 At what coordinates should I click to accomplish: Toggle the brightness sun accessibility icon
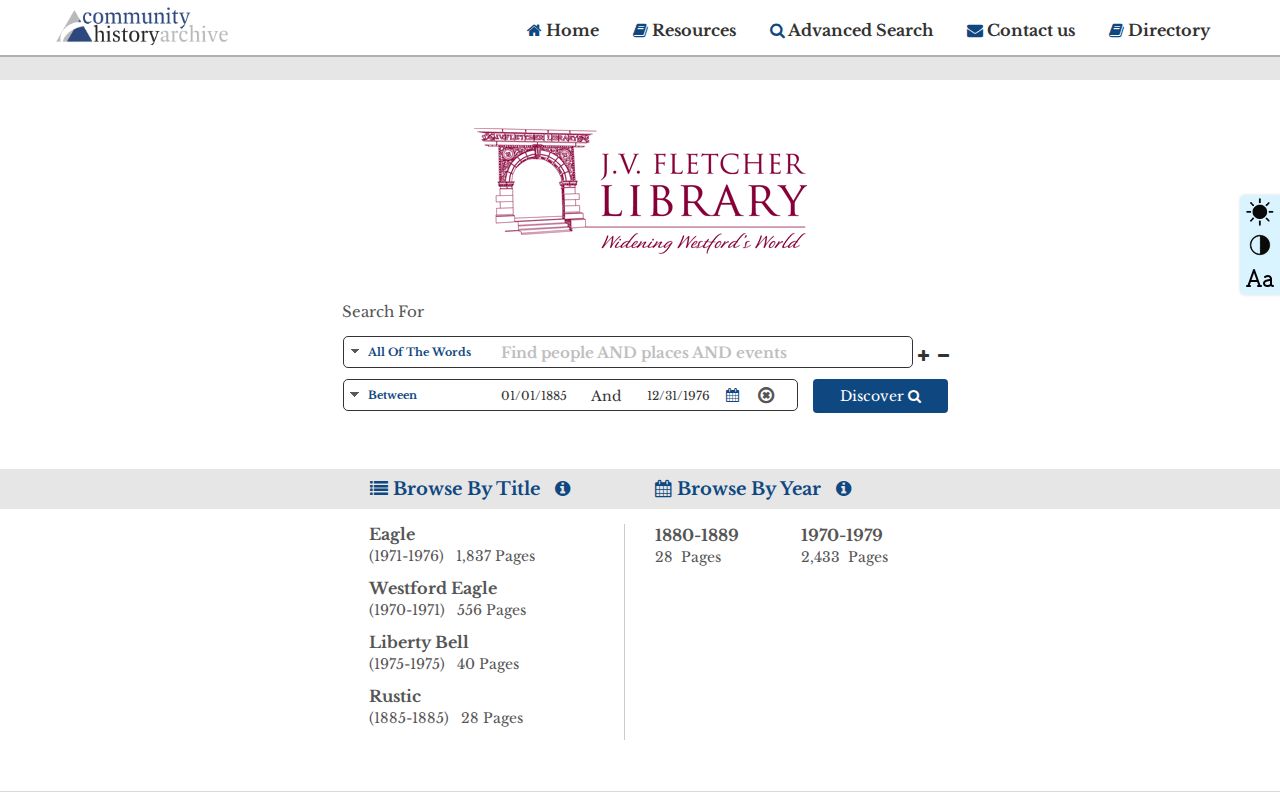(x=1260, y=212)
